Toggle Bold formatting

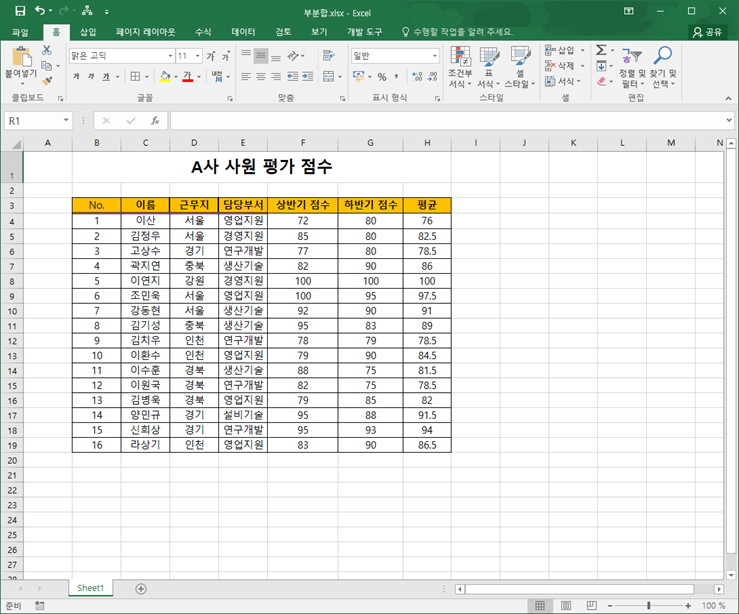pyautogui.click(x=76, y=76)
